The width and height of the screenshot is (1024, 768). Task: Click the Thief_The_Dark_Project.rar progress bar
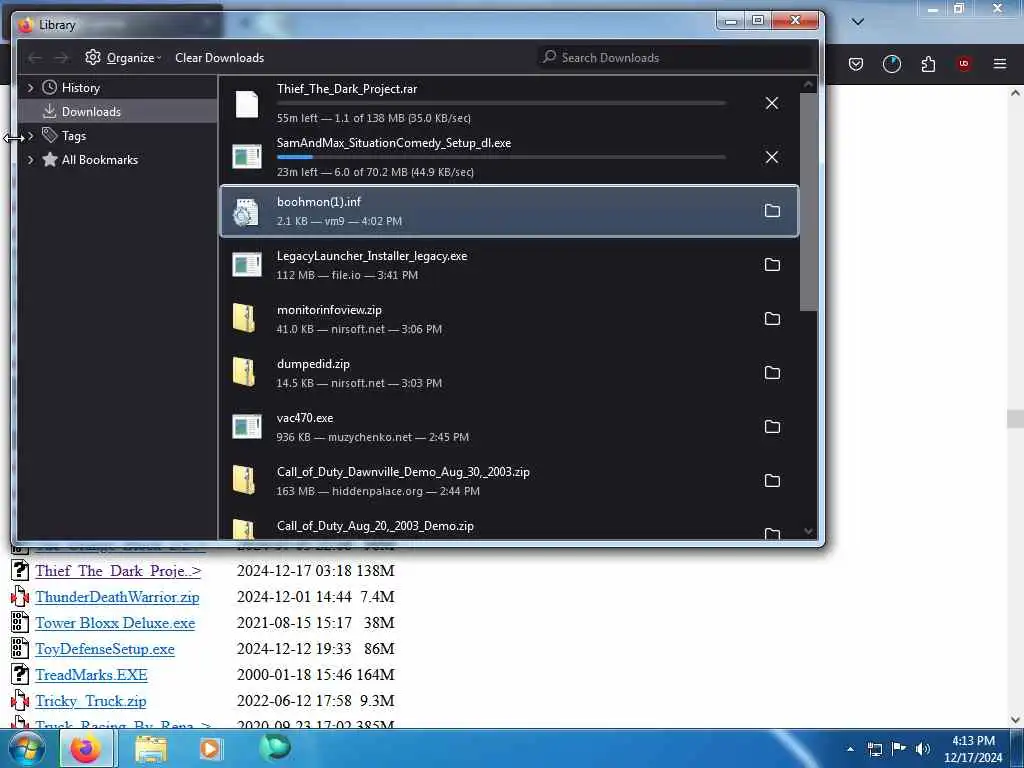(501, 103)
